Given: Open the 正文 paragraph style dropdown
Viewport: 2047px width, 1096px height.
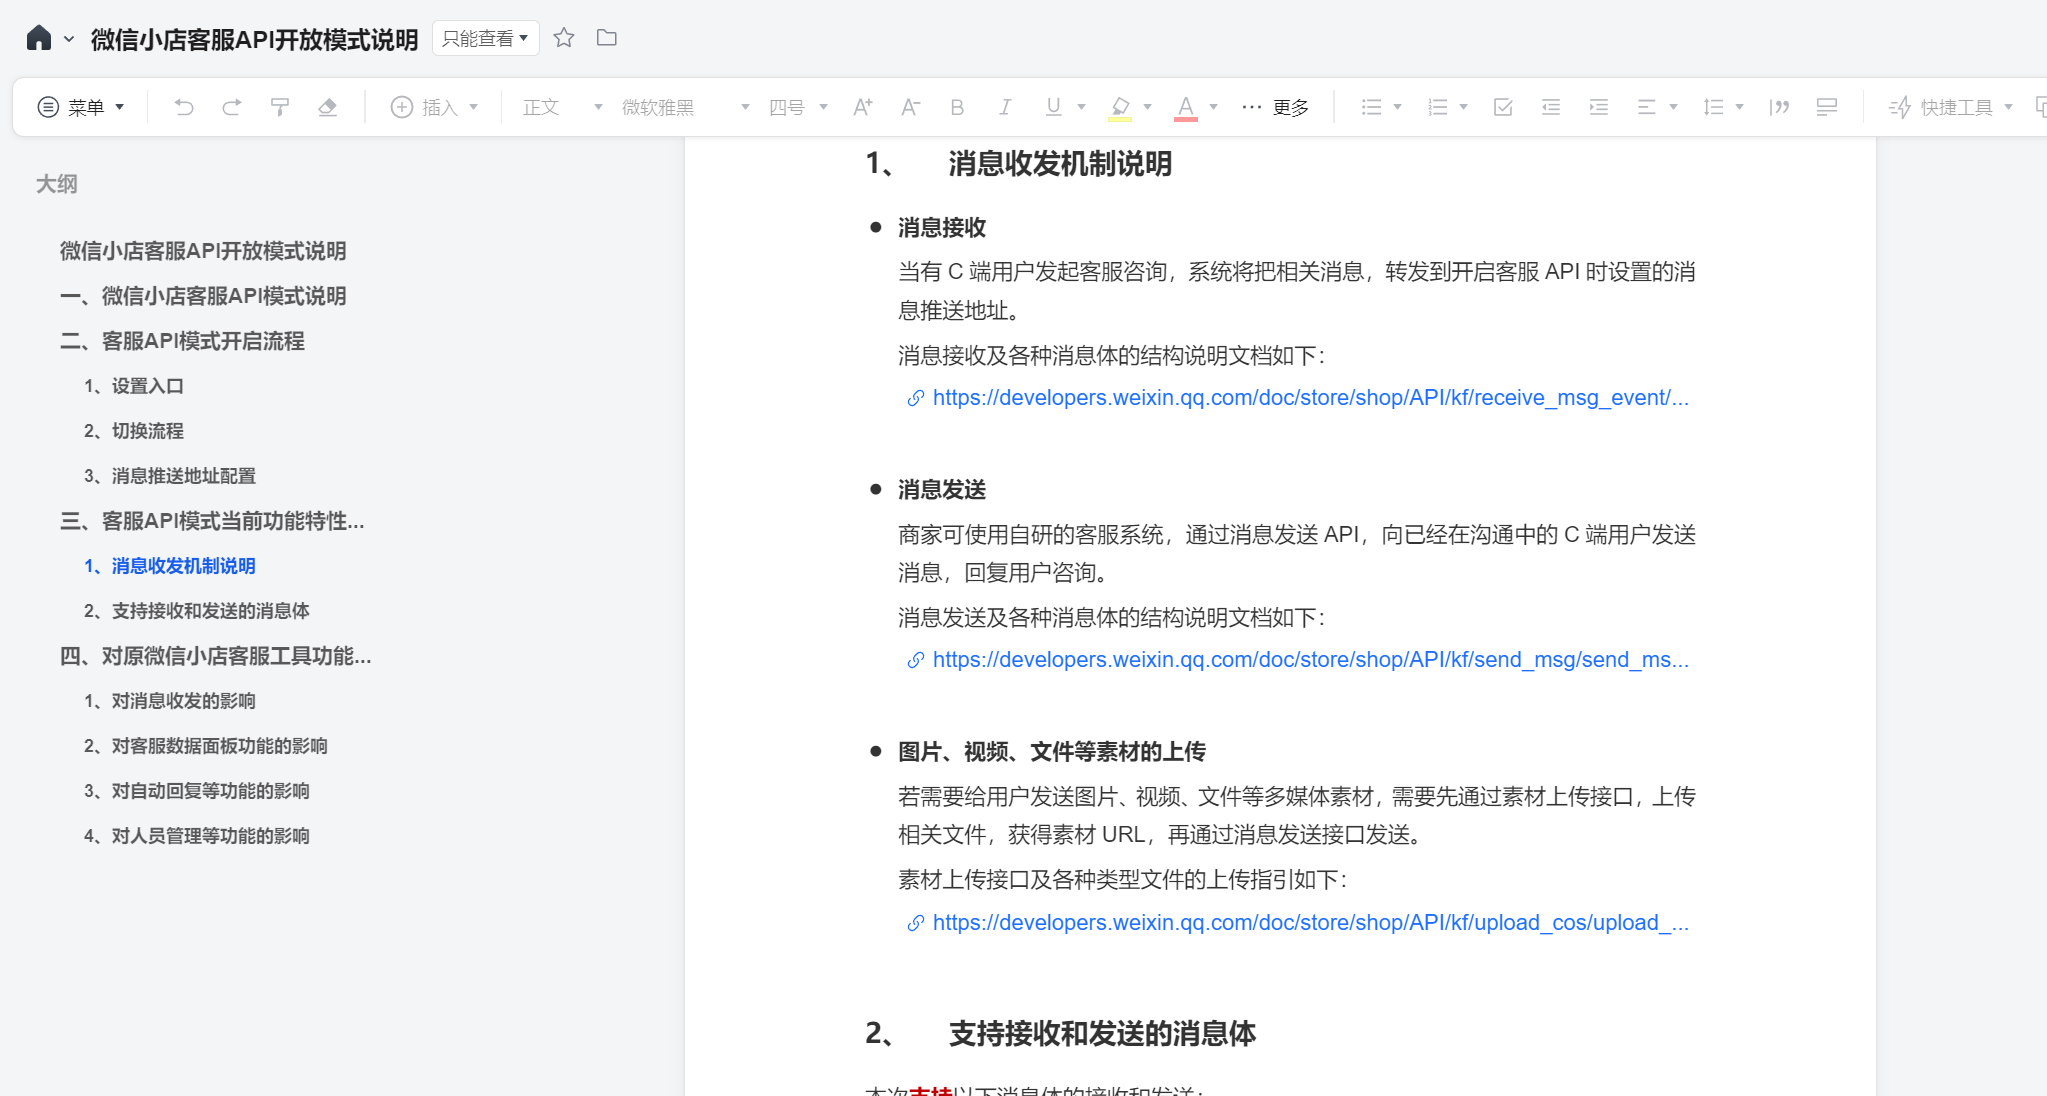Looking at the screenshot, I should click(x=563, y=107).
